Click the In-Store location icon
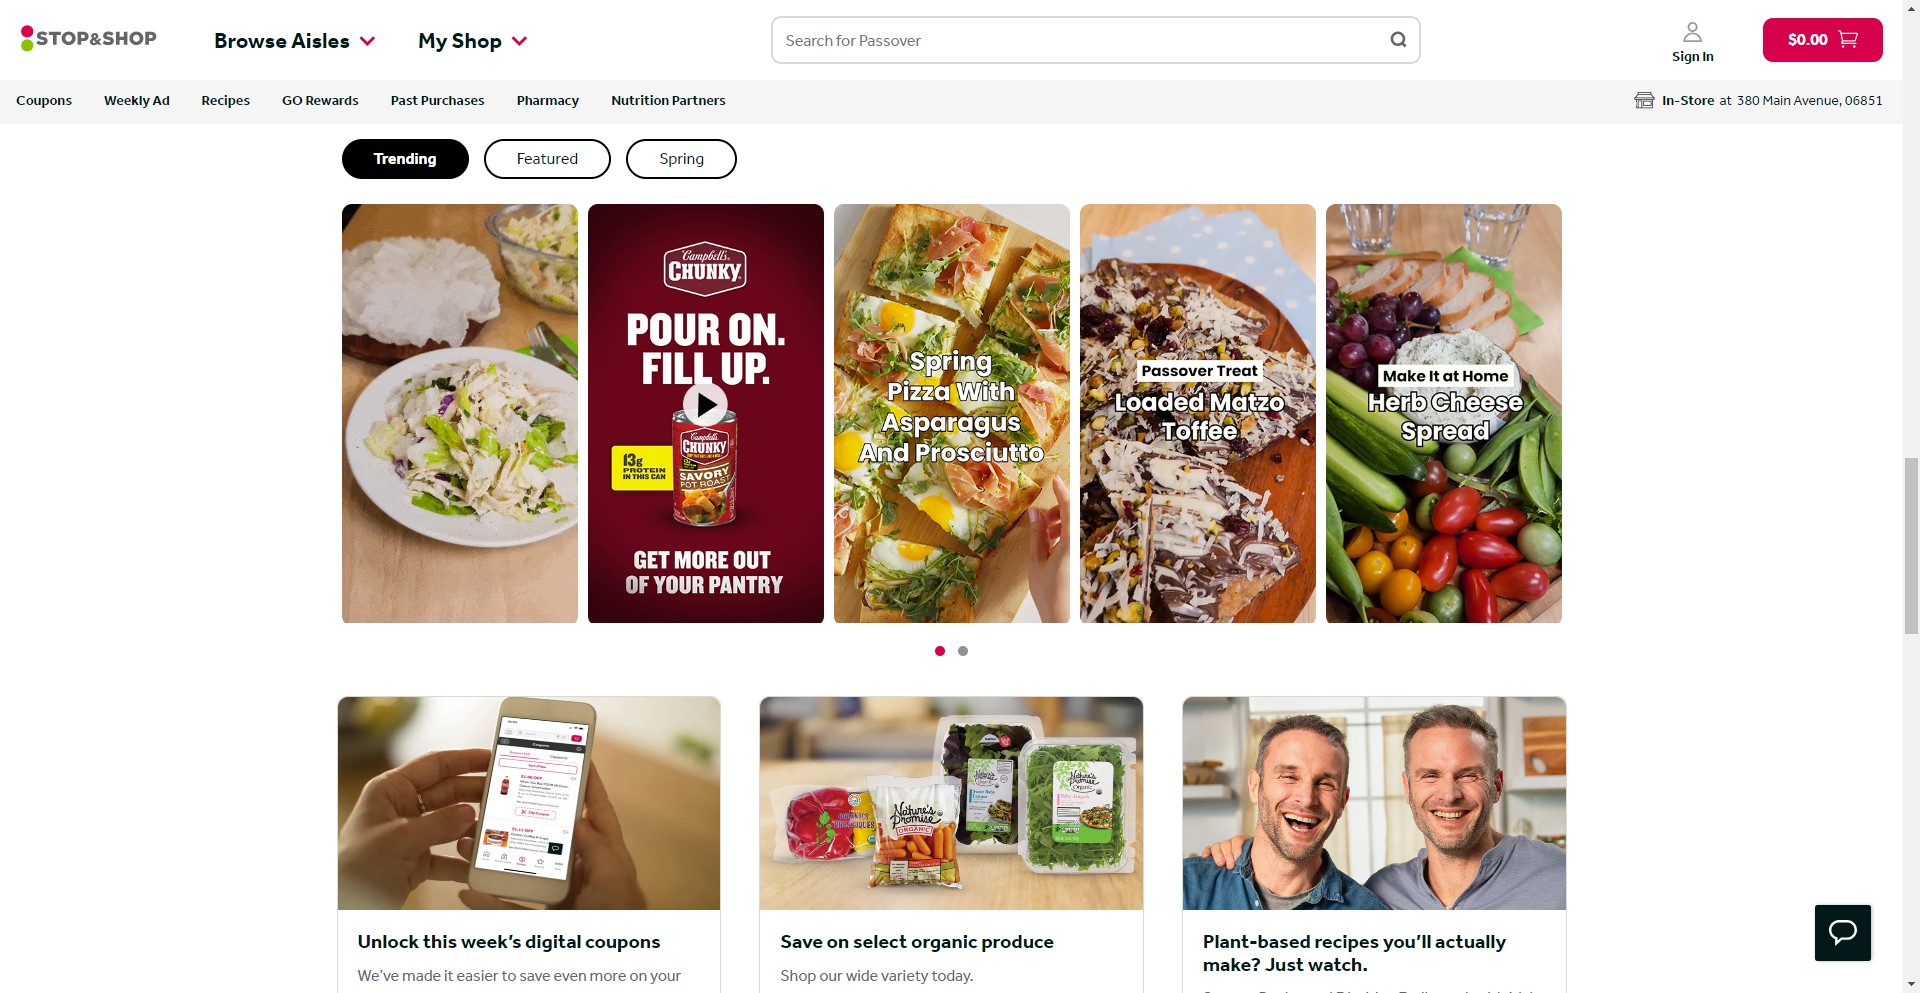The image size is (1920, 993). coord(1644,100)
